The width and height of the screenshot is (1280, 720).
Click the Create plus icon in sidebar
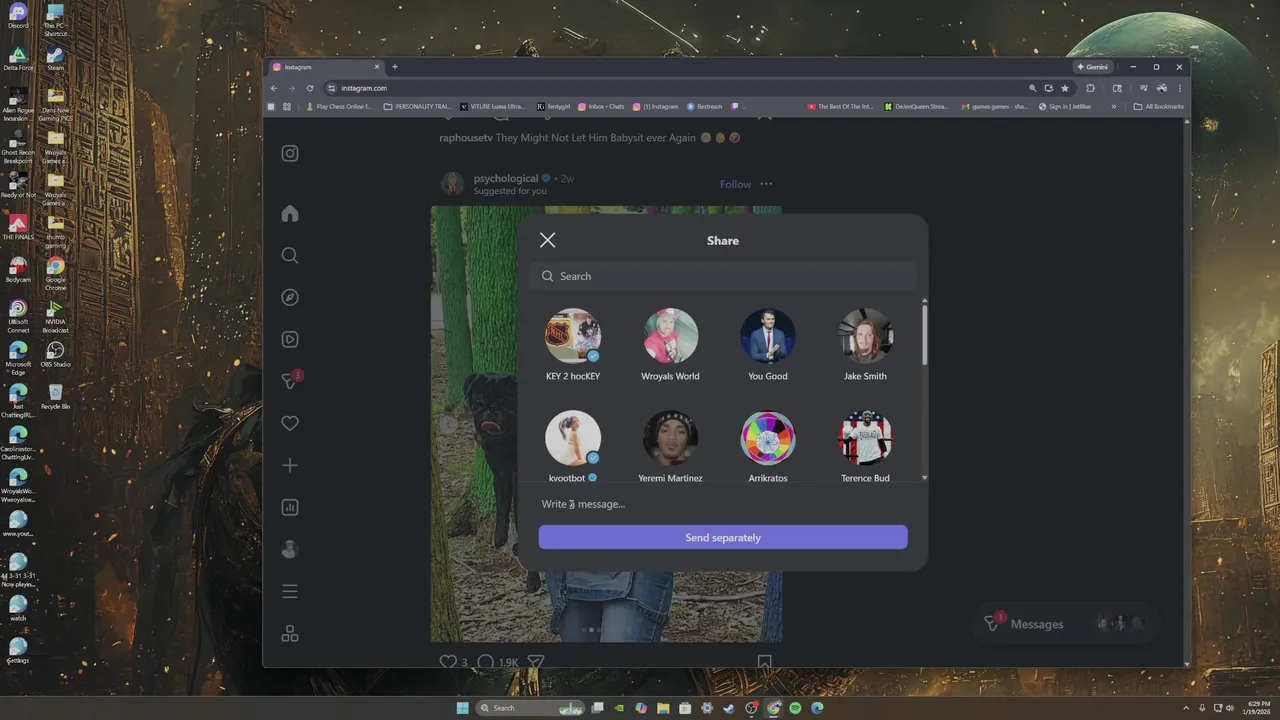pyautogui.click(x=290, y=465)
